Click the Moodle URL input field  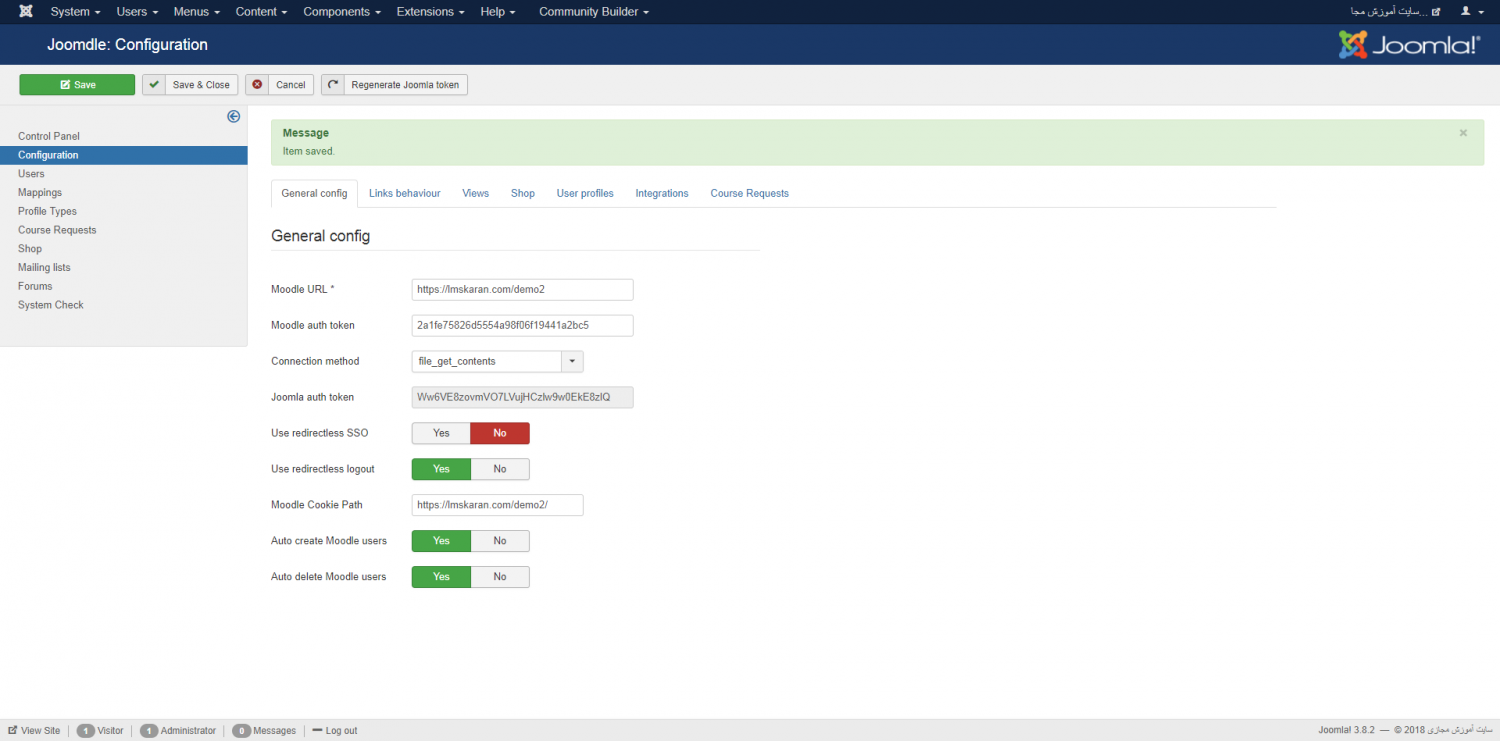click(x=522, y=289)
